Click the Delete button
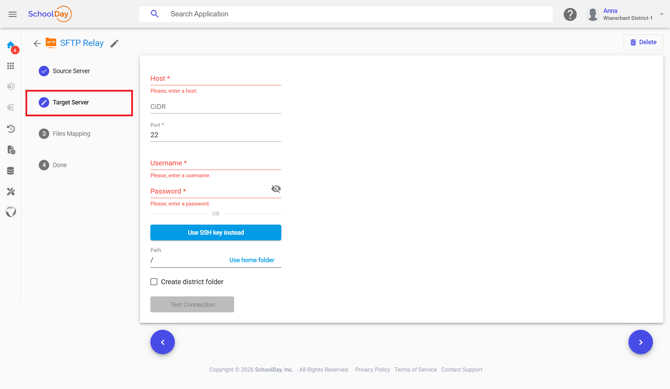 (643, 42)
